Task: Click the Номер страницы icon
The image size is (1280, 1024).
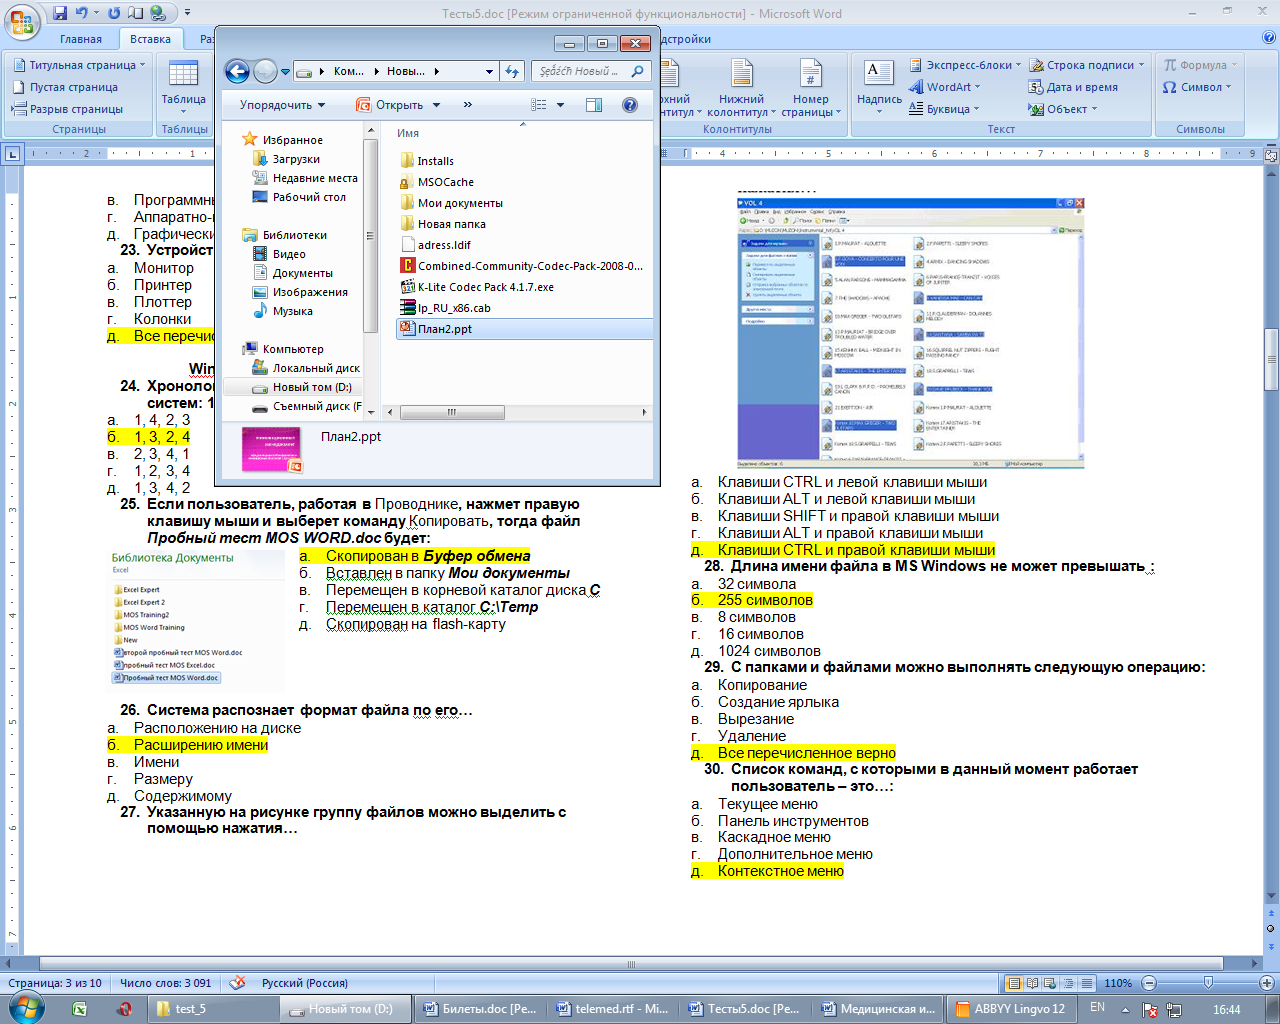Action: (x=810, y=88)
